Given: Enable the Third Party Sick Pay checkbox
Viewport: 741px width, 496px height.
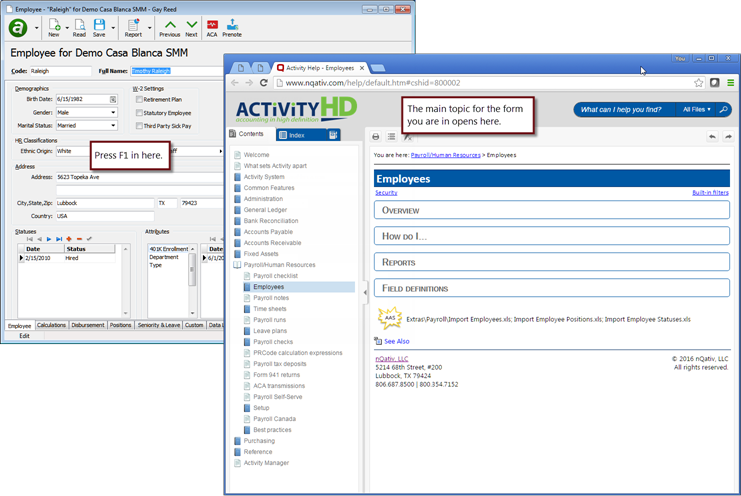Looking at the screenshot, I should (139, 126).
